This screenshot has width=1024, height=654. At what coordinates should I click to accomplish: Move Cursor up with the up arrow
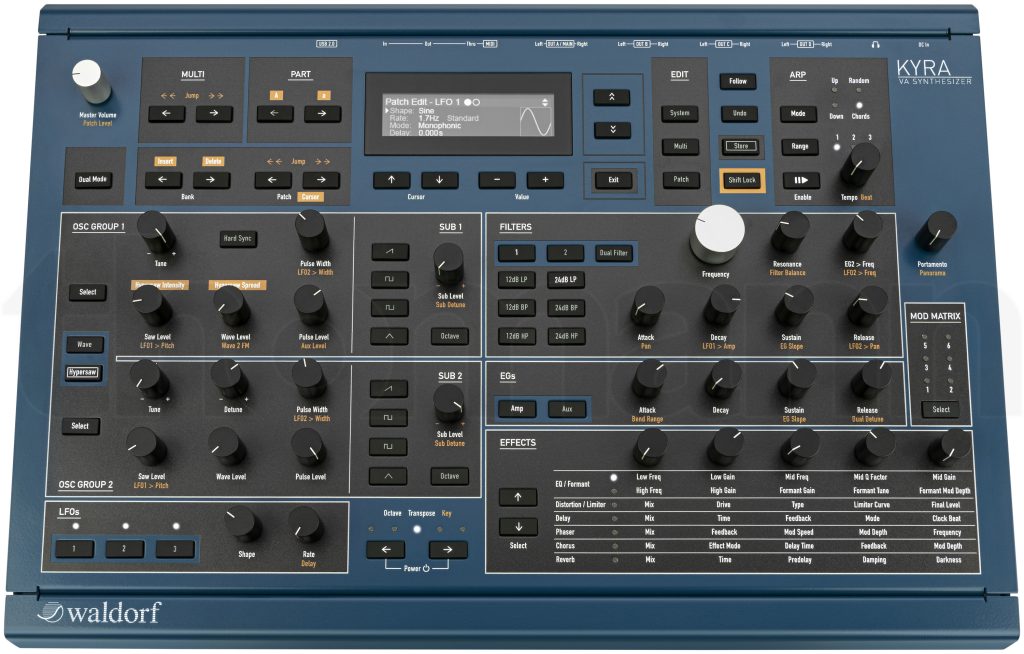coord(392,180)
